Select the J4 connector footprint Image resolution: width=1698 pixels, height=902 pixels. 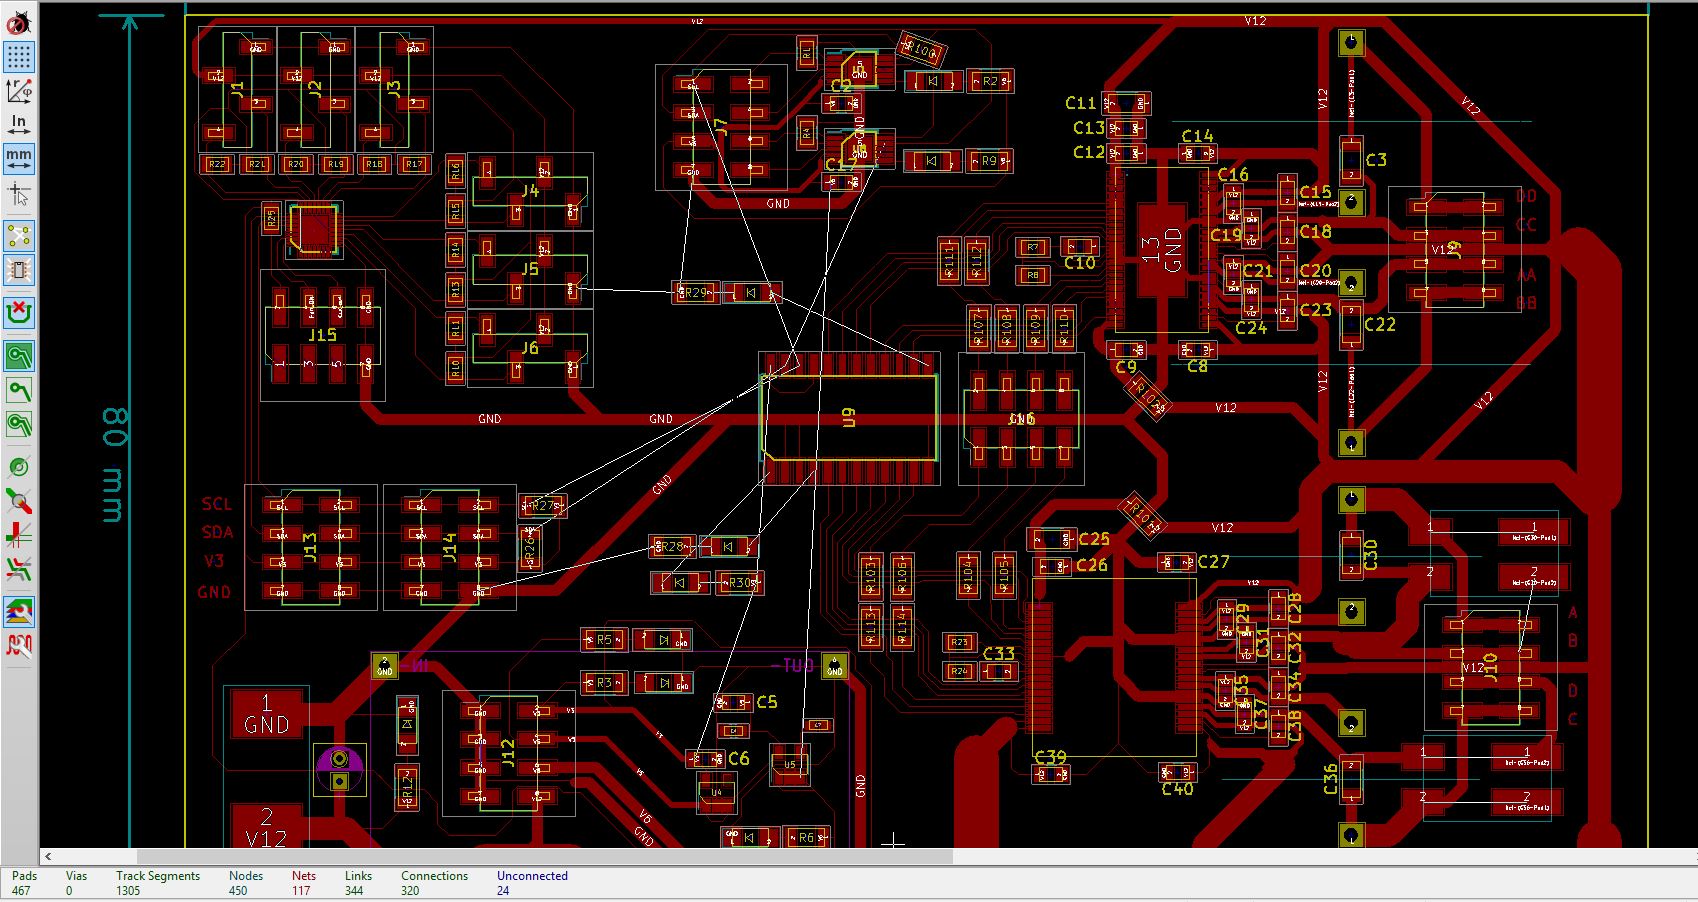[530, 192]
